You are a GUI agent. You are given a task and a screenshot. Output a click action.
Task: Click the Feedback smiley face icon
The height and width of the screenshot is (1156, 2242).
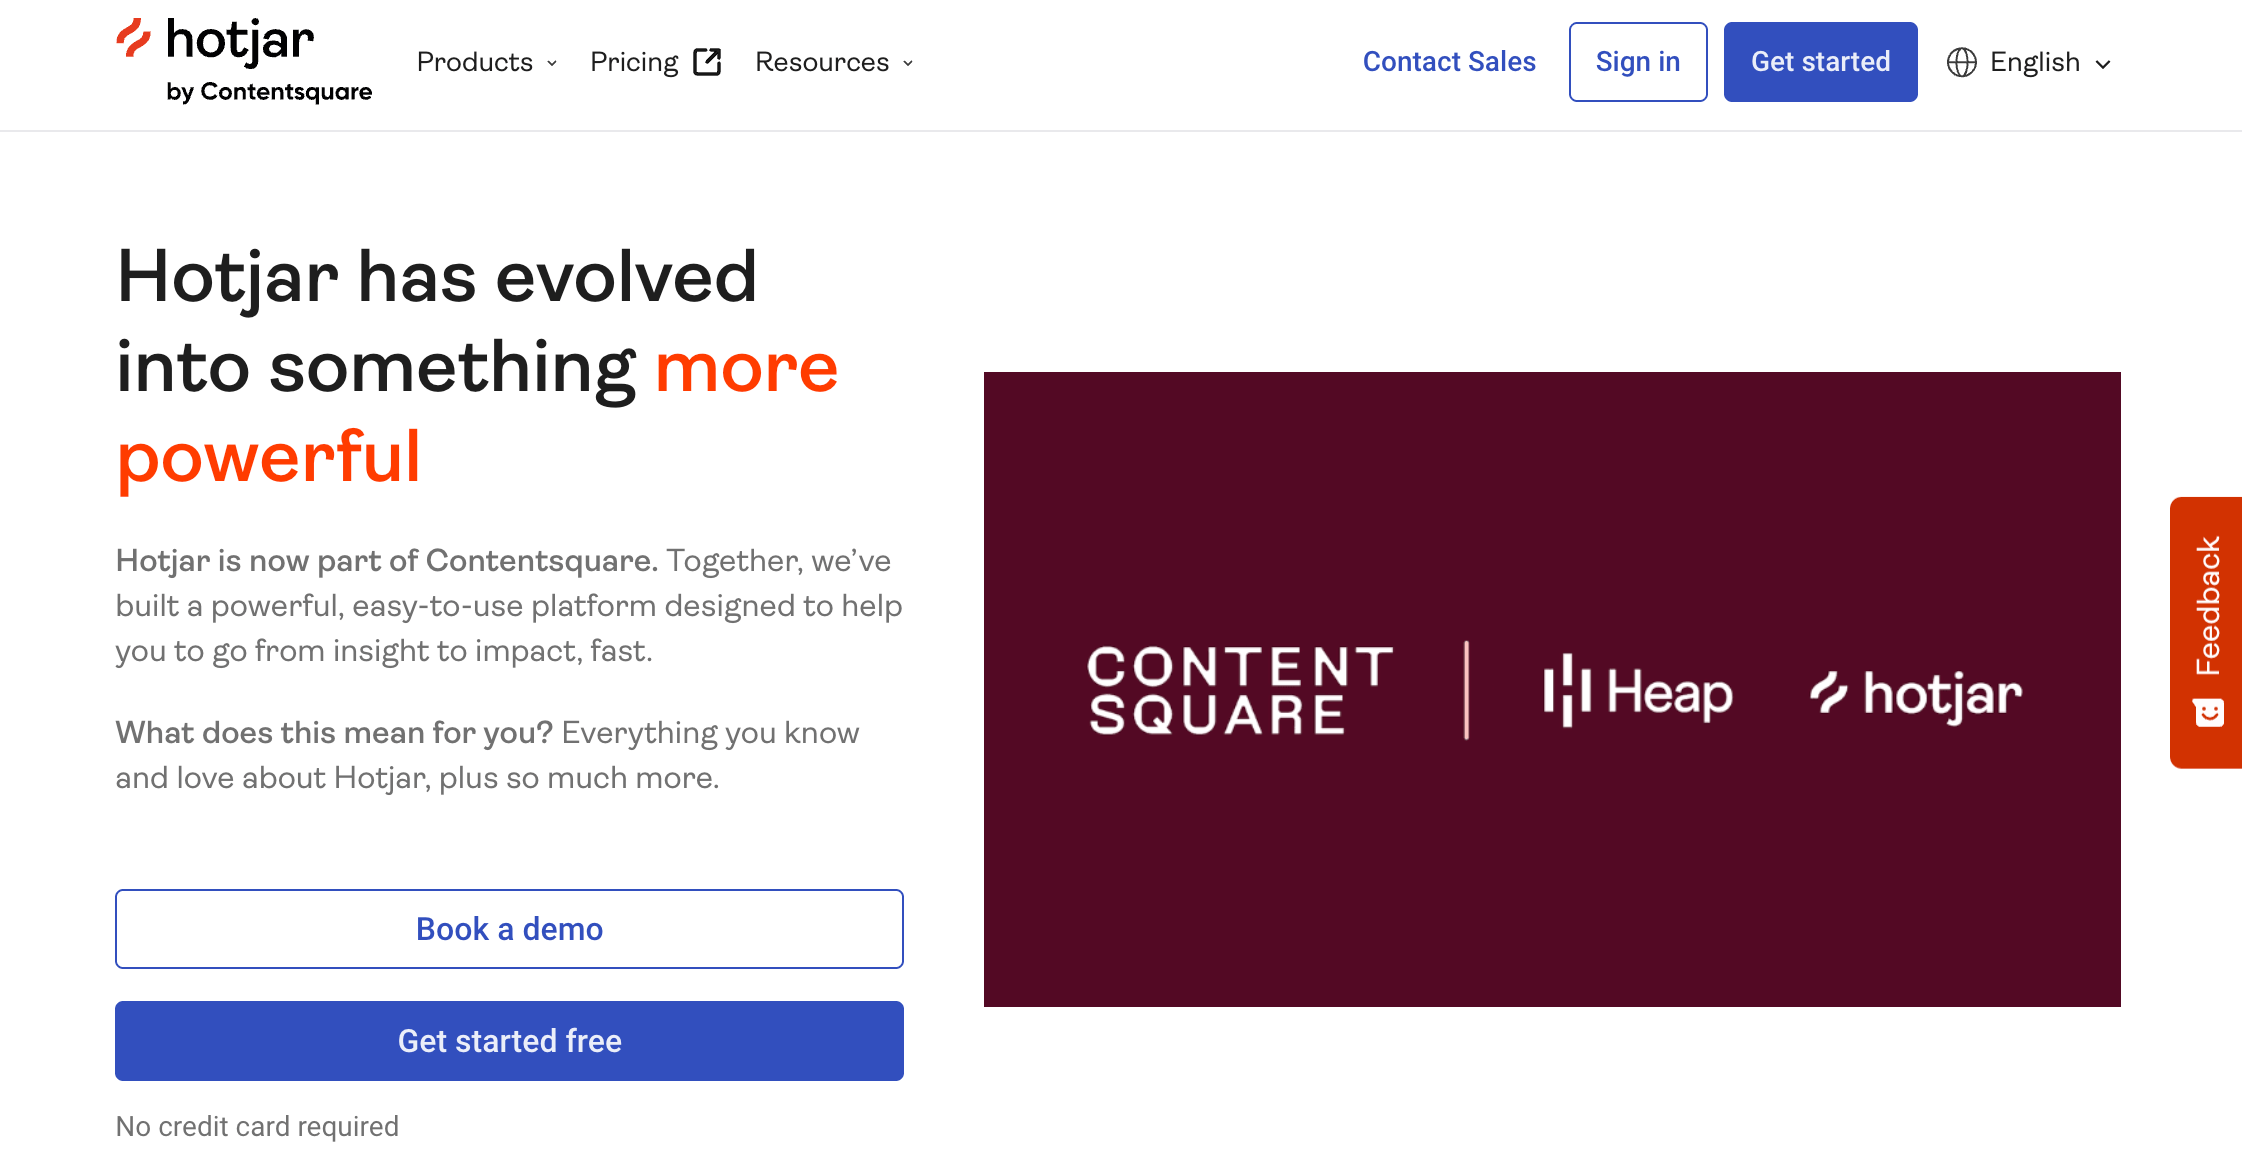[2208, 713]
